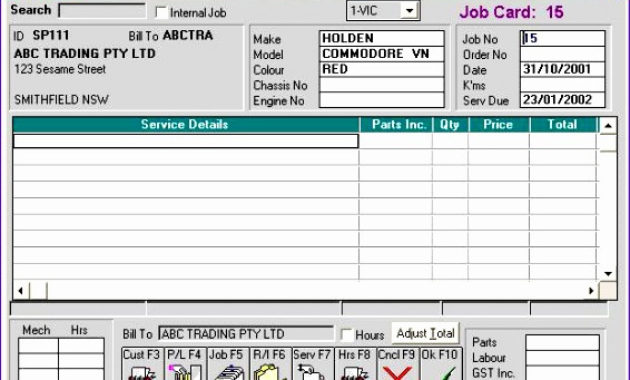630x380 pixels.
Task: Click the Job No field with 15
Action: [x=562, y=38]
